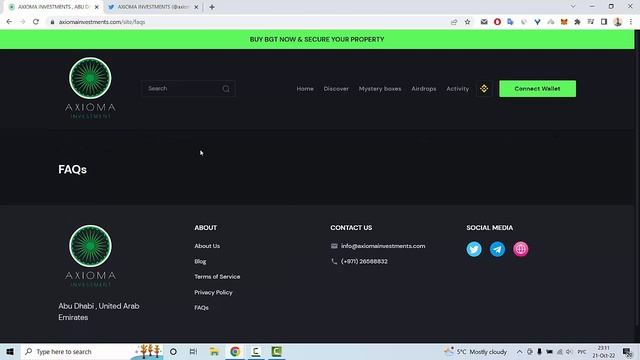
Task: Open the weather widget Mostly cloudy
Action: click(476, 351)
